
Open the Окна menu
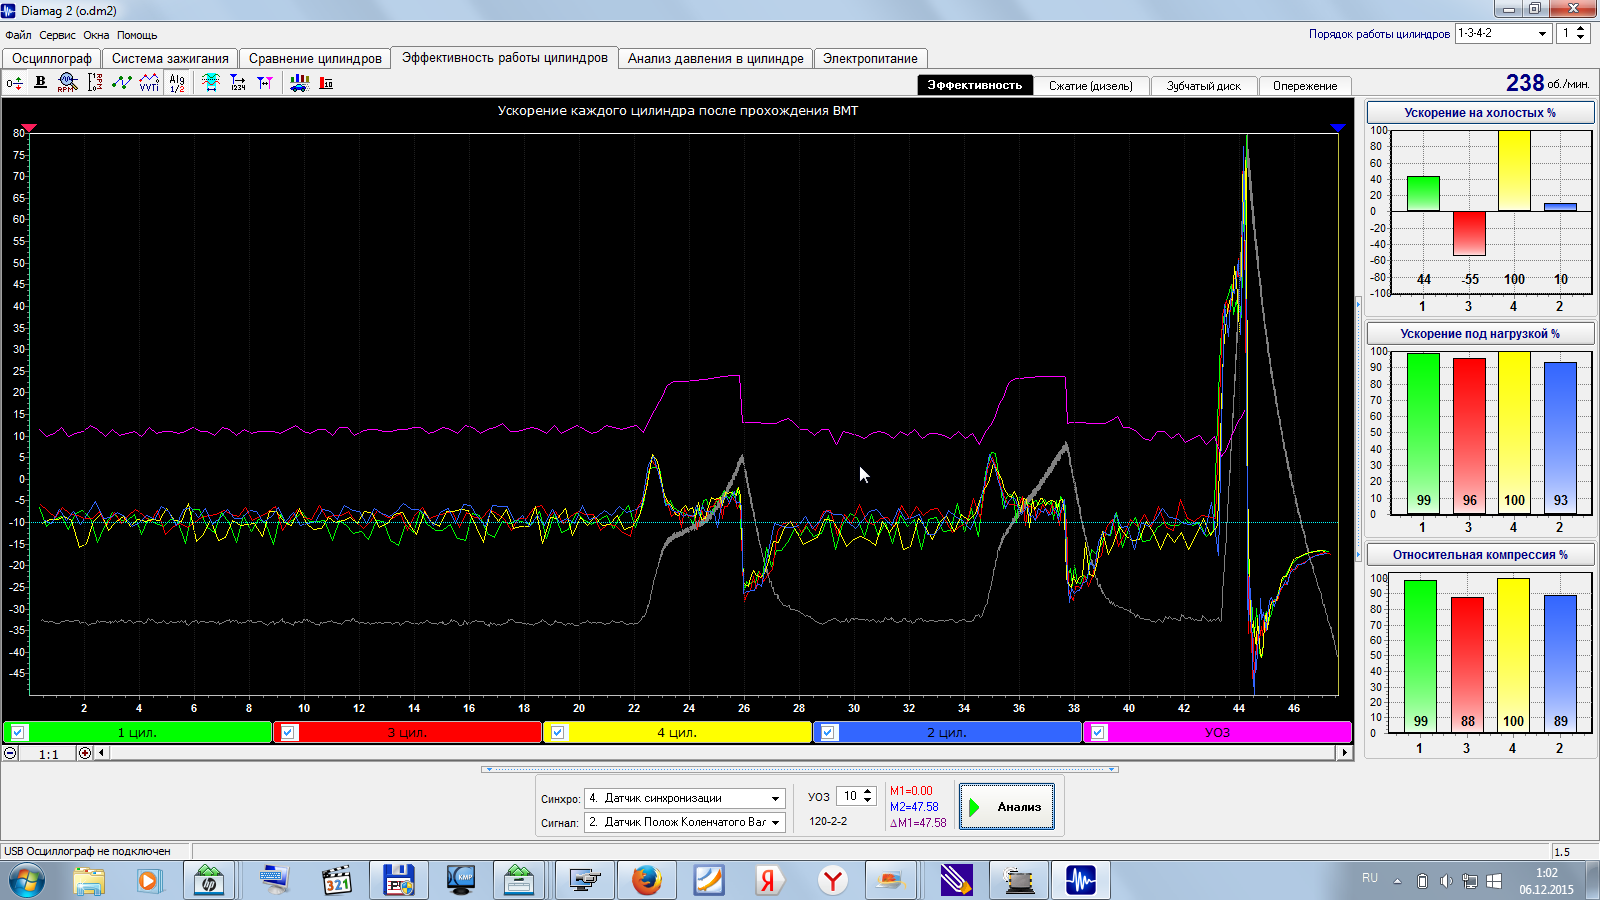tap(96, 35)
